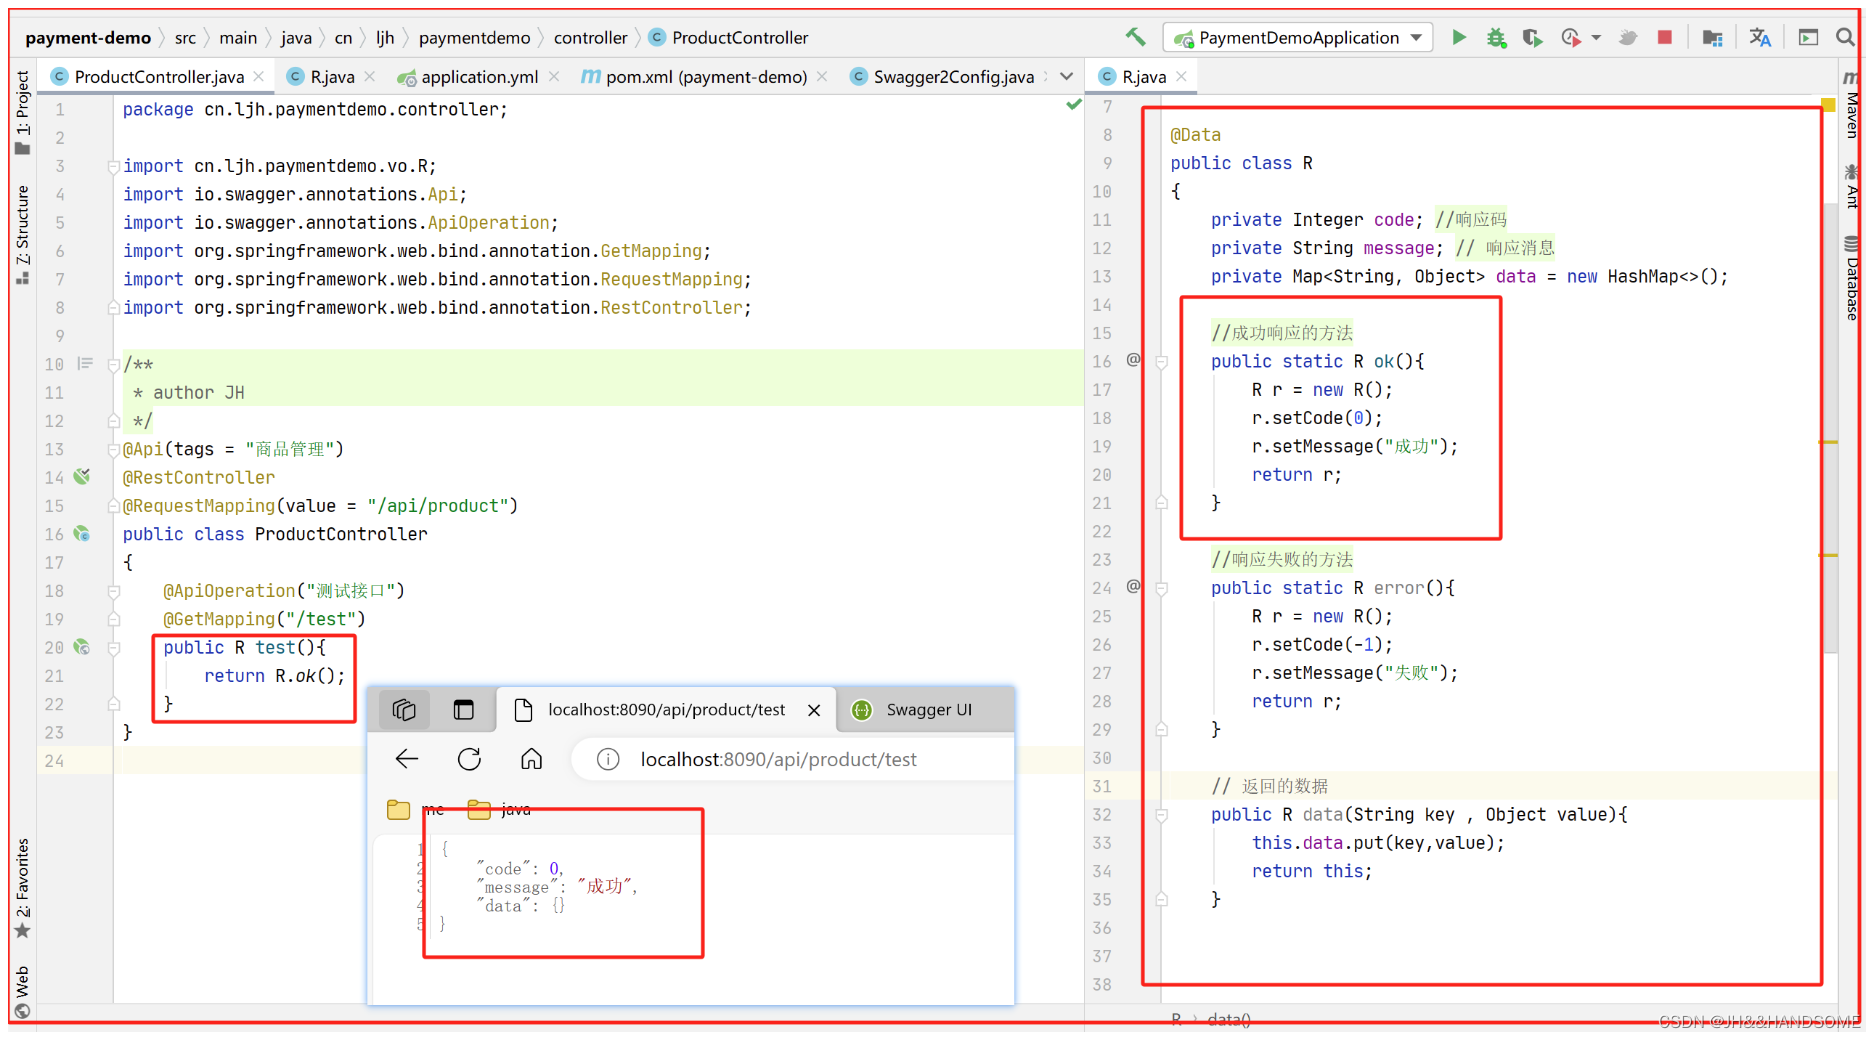Collapse data() method fold at line 32

coord(1162,816)
